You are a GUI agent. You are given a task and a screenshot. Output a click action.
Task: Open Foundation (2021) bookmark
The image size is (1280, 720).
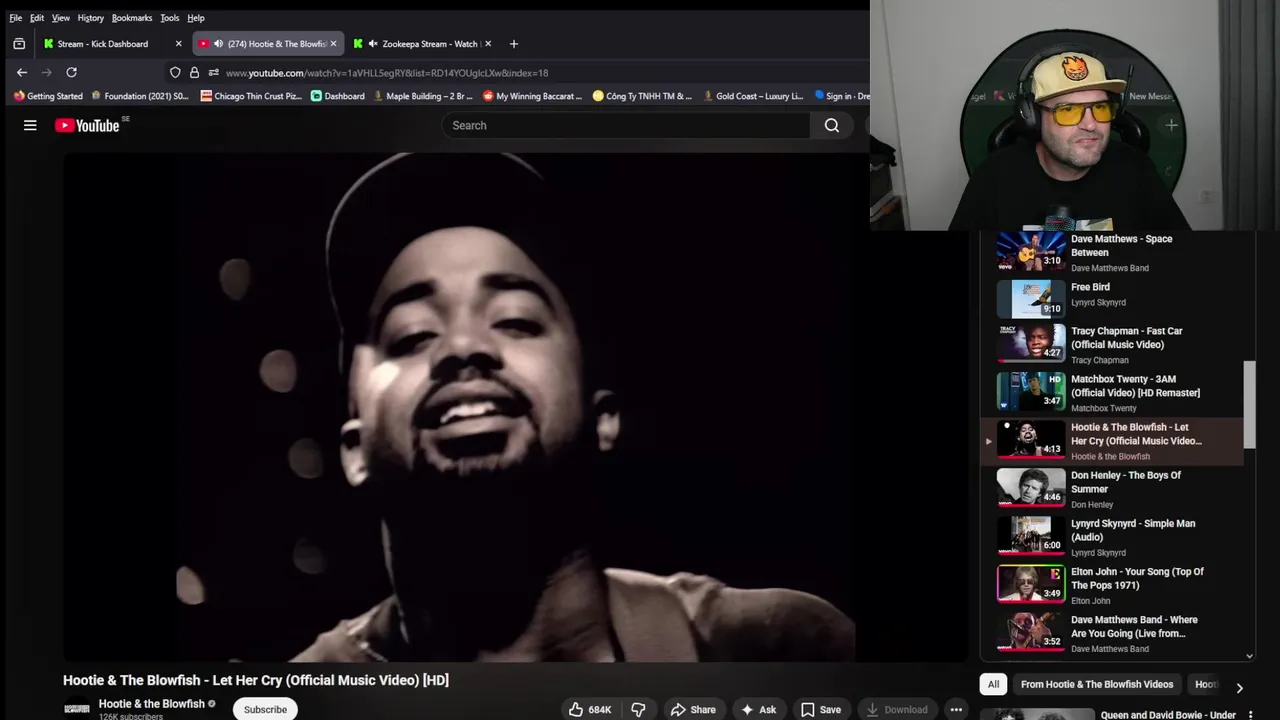point(140,96)
